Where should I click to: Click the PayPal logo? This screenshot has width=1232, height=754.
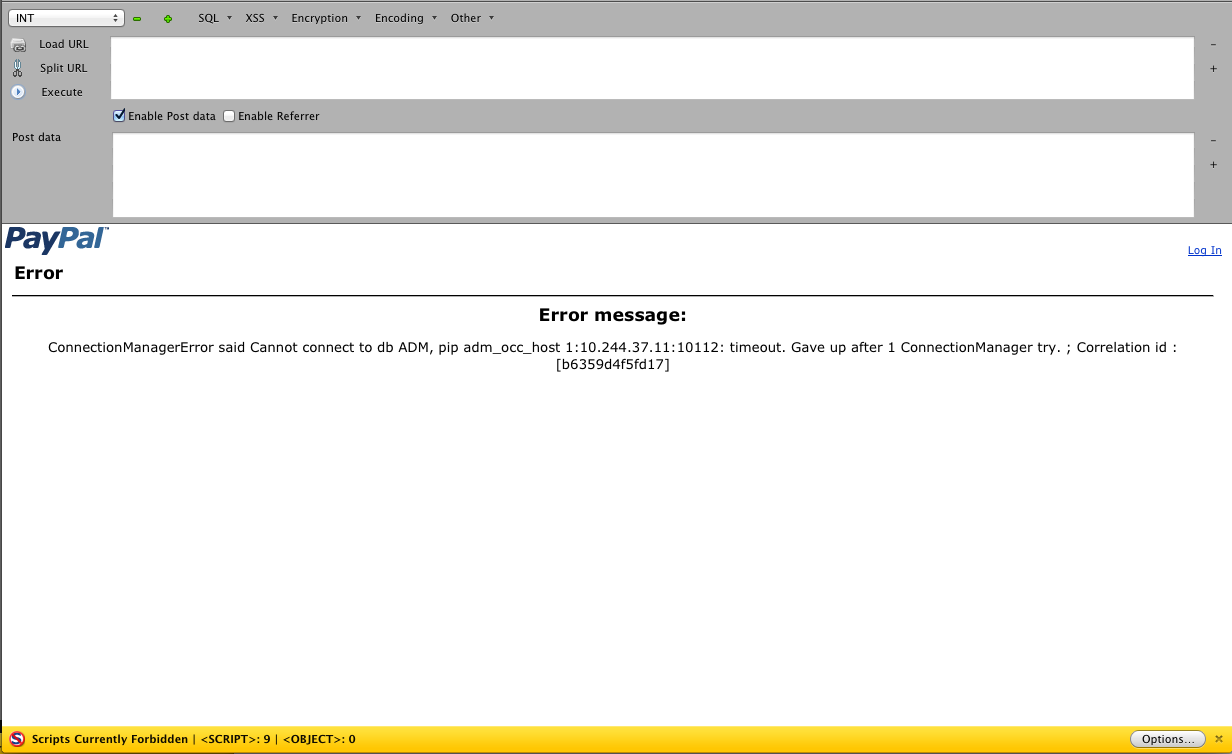(57, 239)
